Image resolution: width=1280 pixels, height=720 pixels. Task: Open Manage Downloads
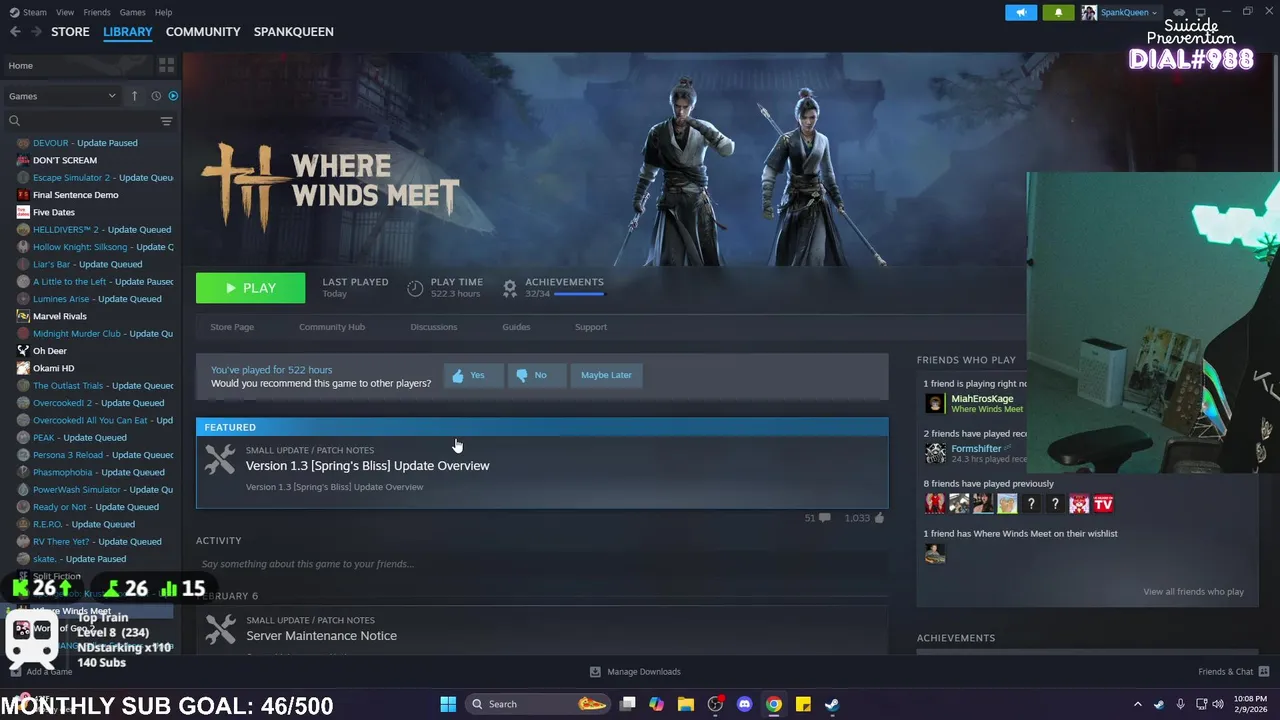click(635, 672)
